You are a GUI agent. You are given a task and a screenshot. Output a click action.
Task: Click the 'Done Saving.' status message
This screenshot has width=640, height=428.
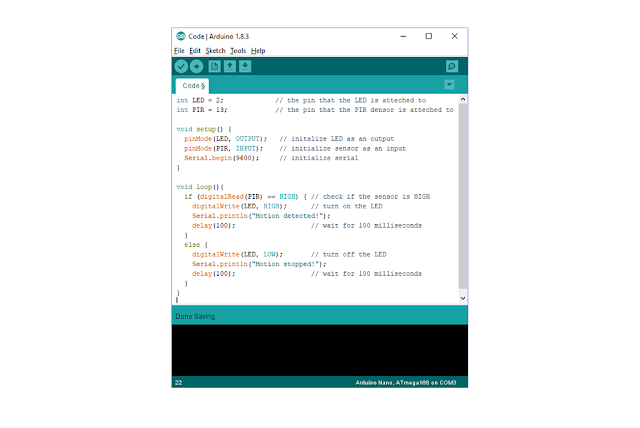point(196,316)
